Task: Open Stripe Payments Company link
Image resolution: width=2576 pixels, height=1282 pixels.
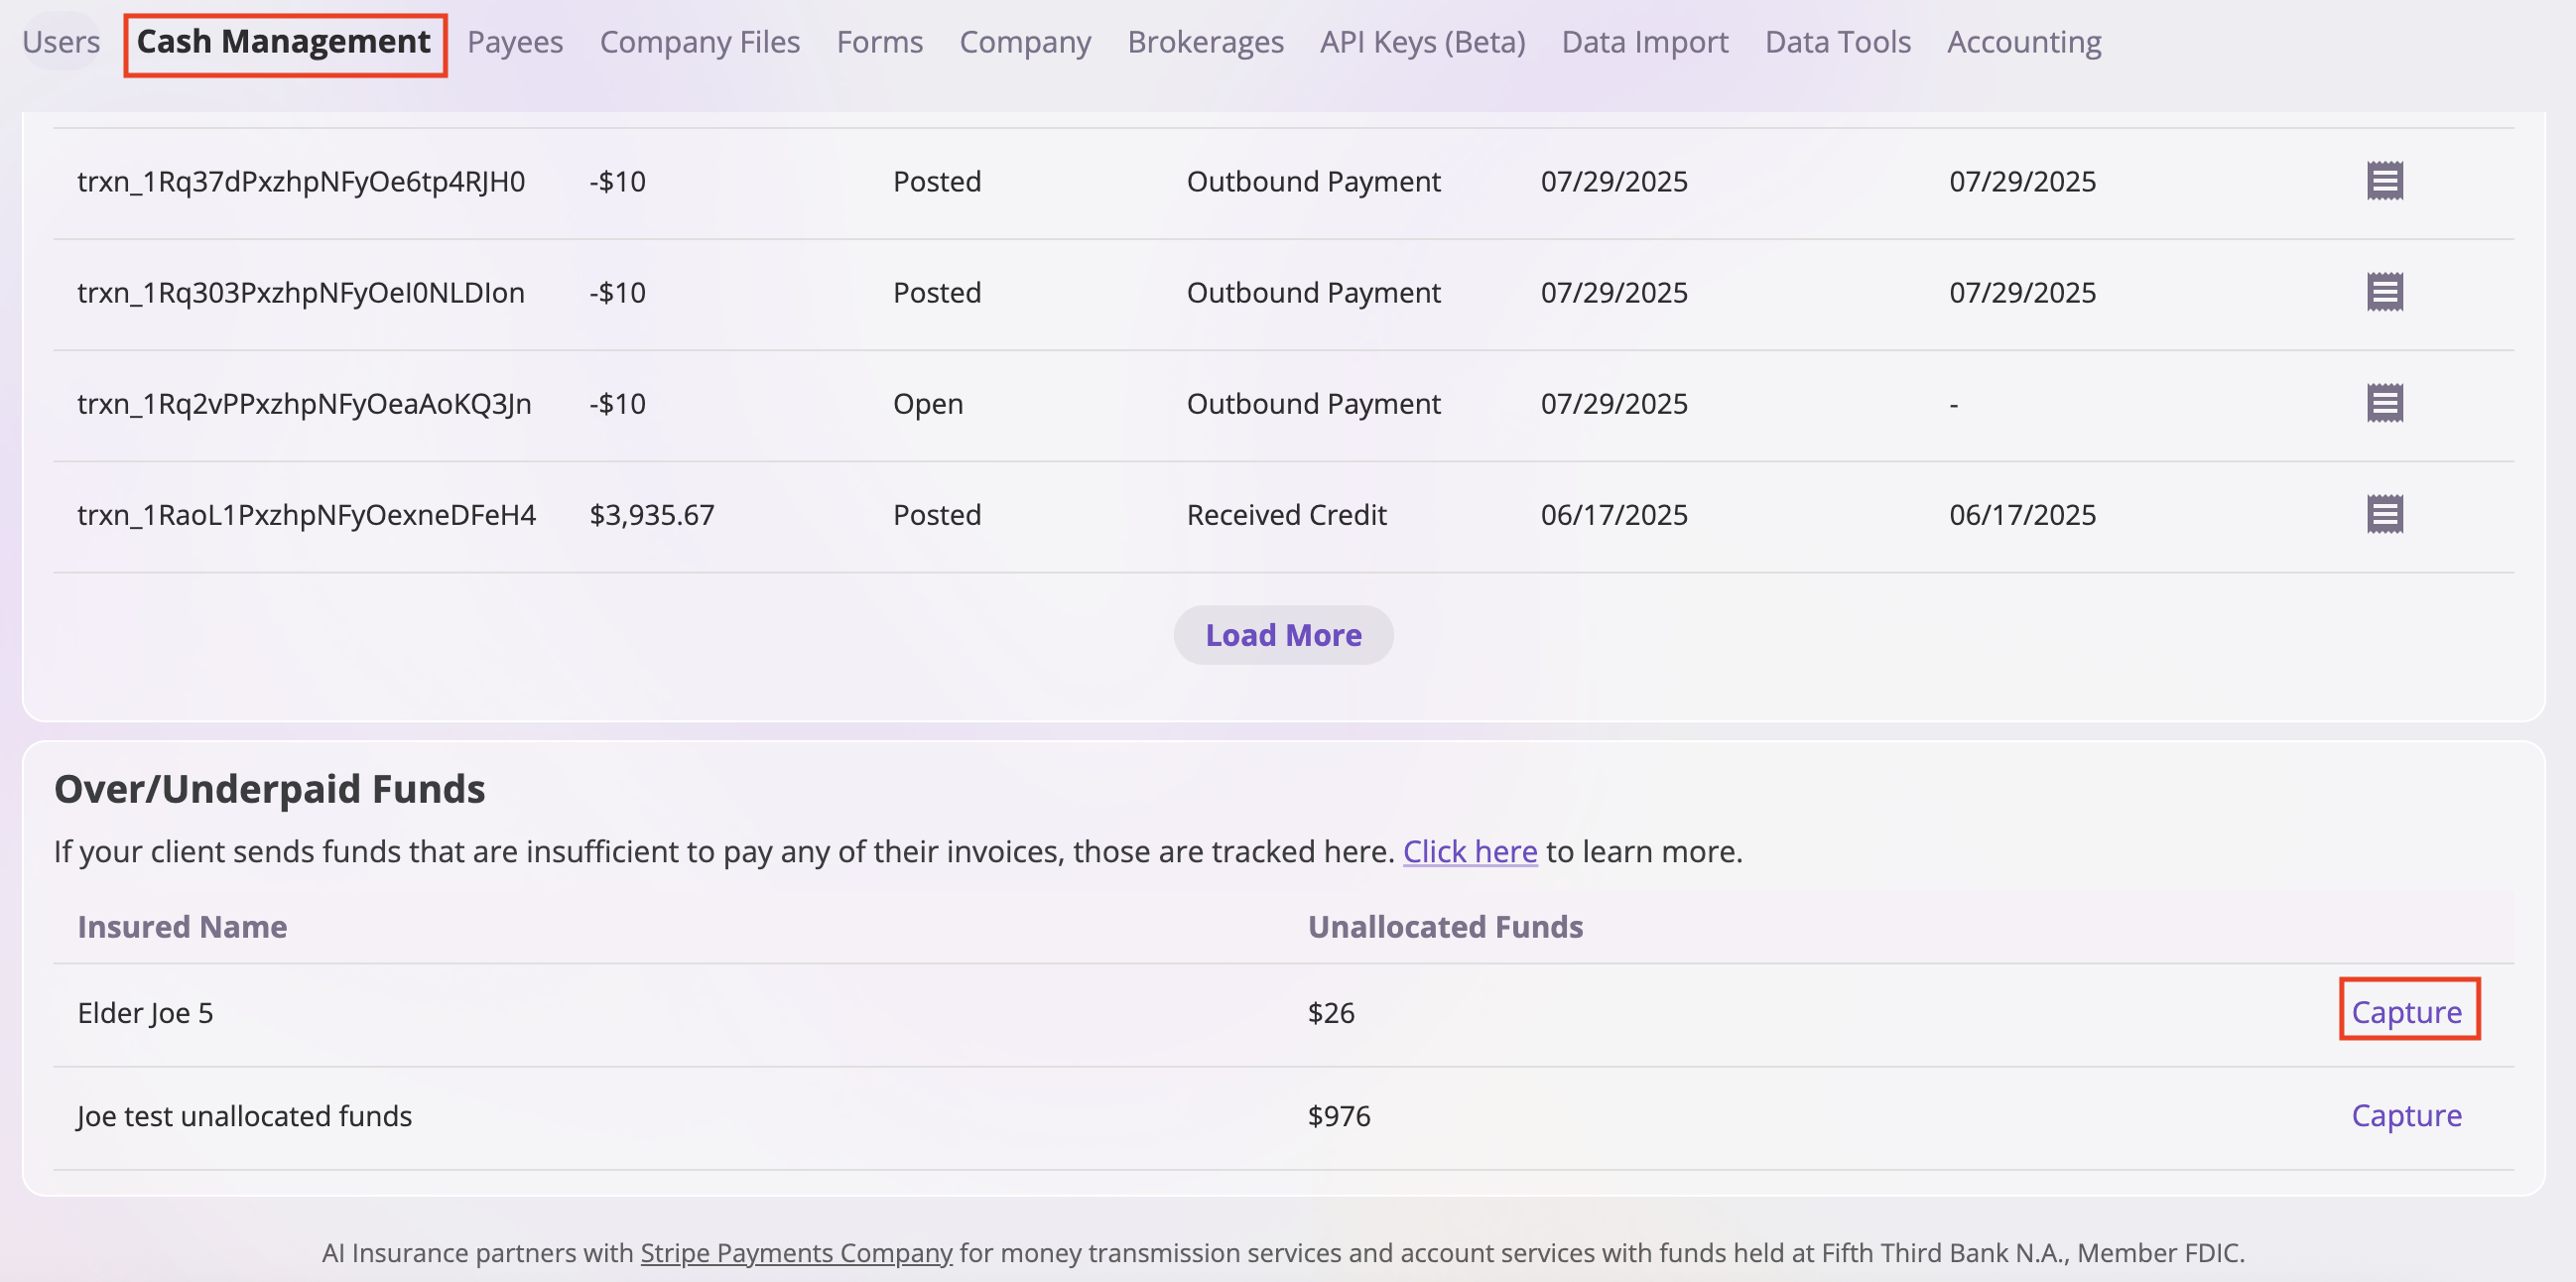Action: tap(796, 1252)
